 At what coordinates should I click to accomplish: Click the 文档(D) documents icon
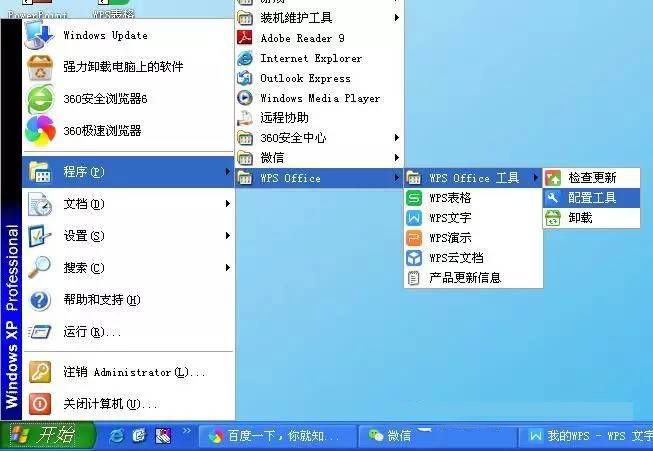pos(40,204)
